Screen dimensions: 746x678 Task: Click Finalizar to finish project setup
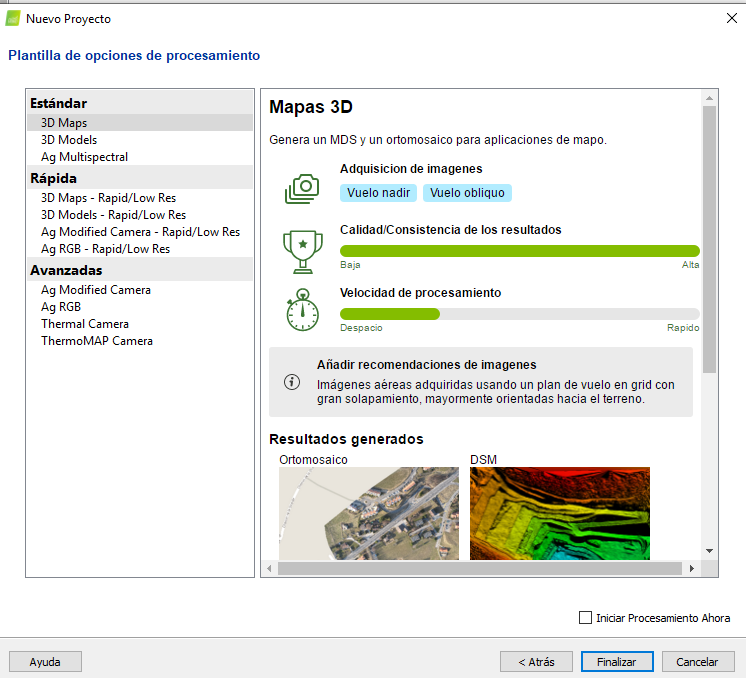point(617,662)
